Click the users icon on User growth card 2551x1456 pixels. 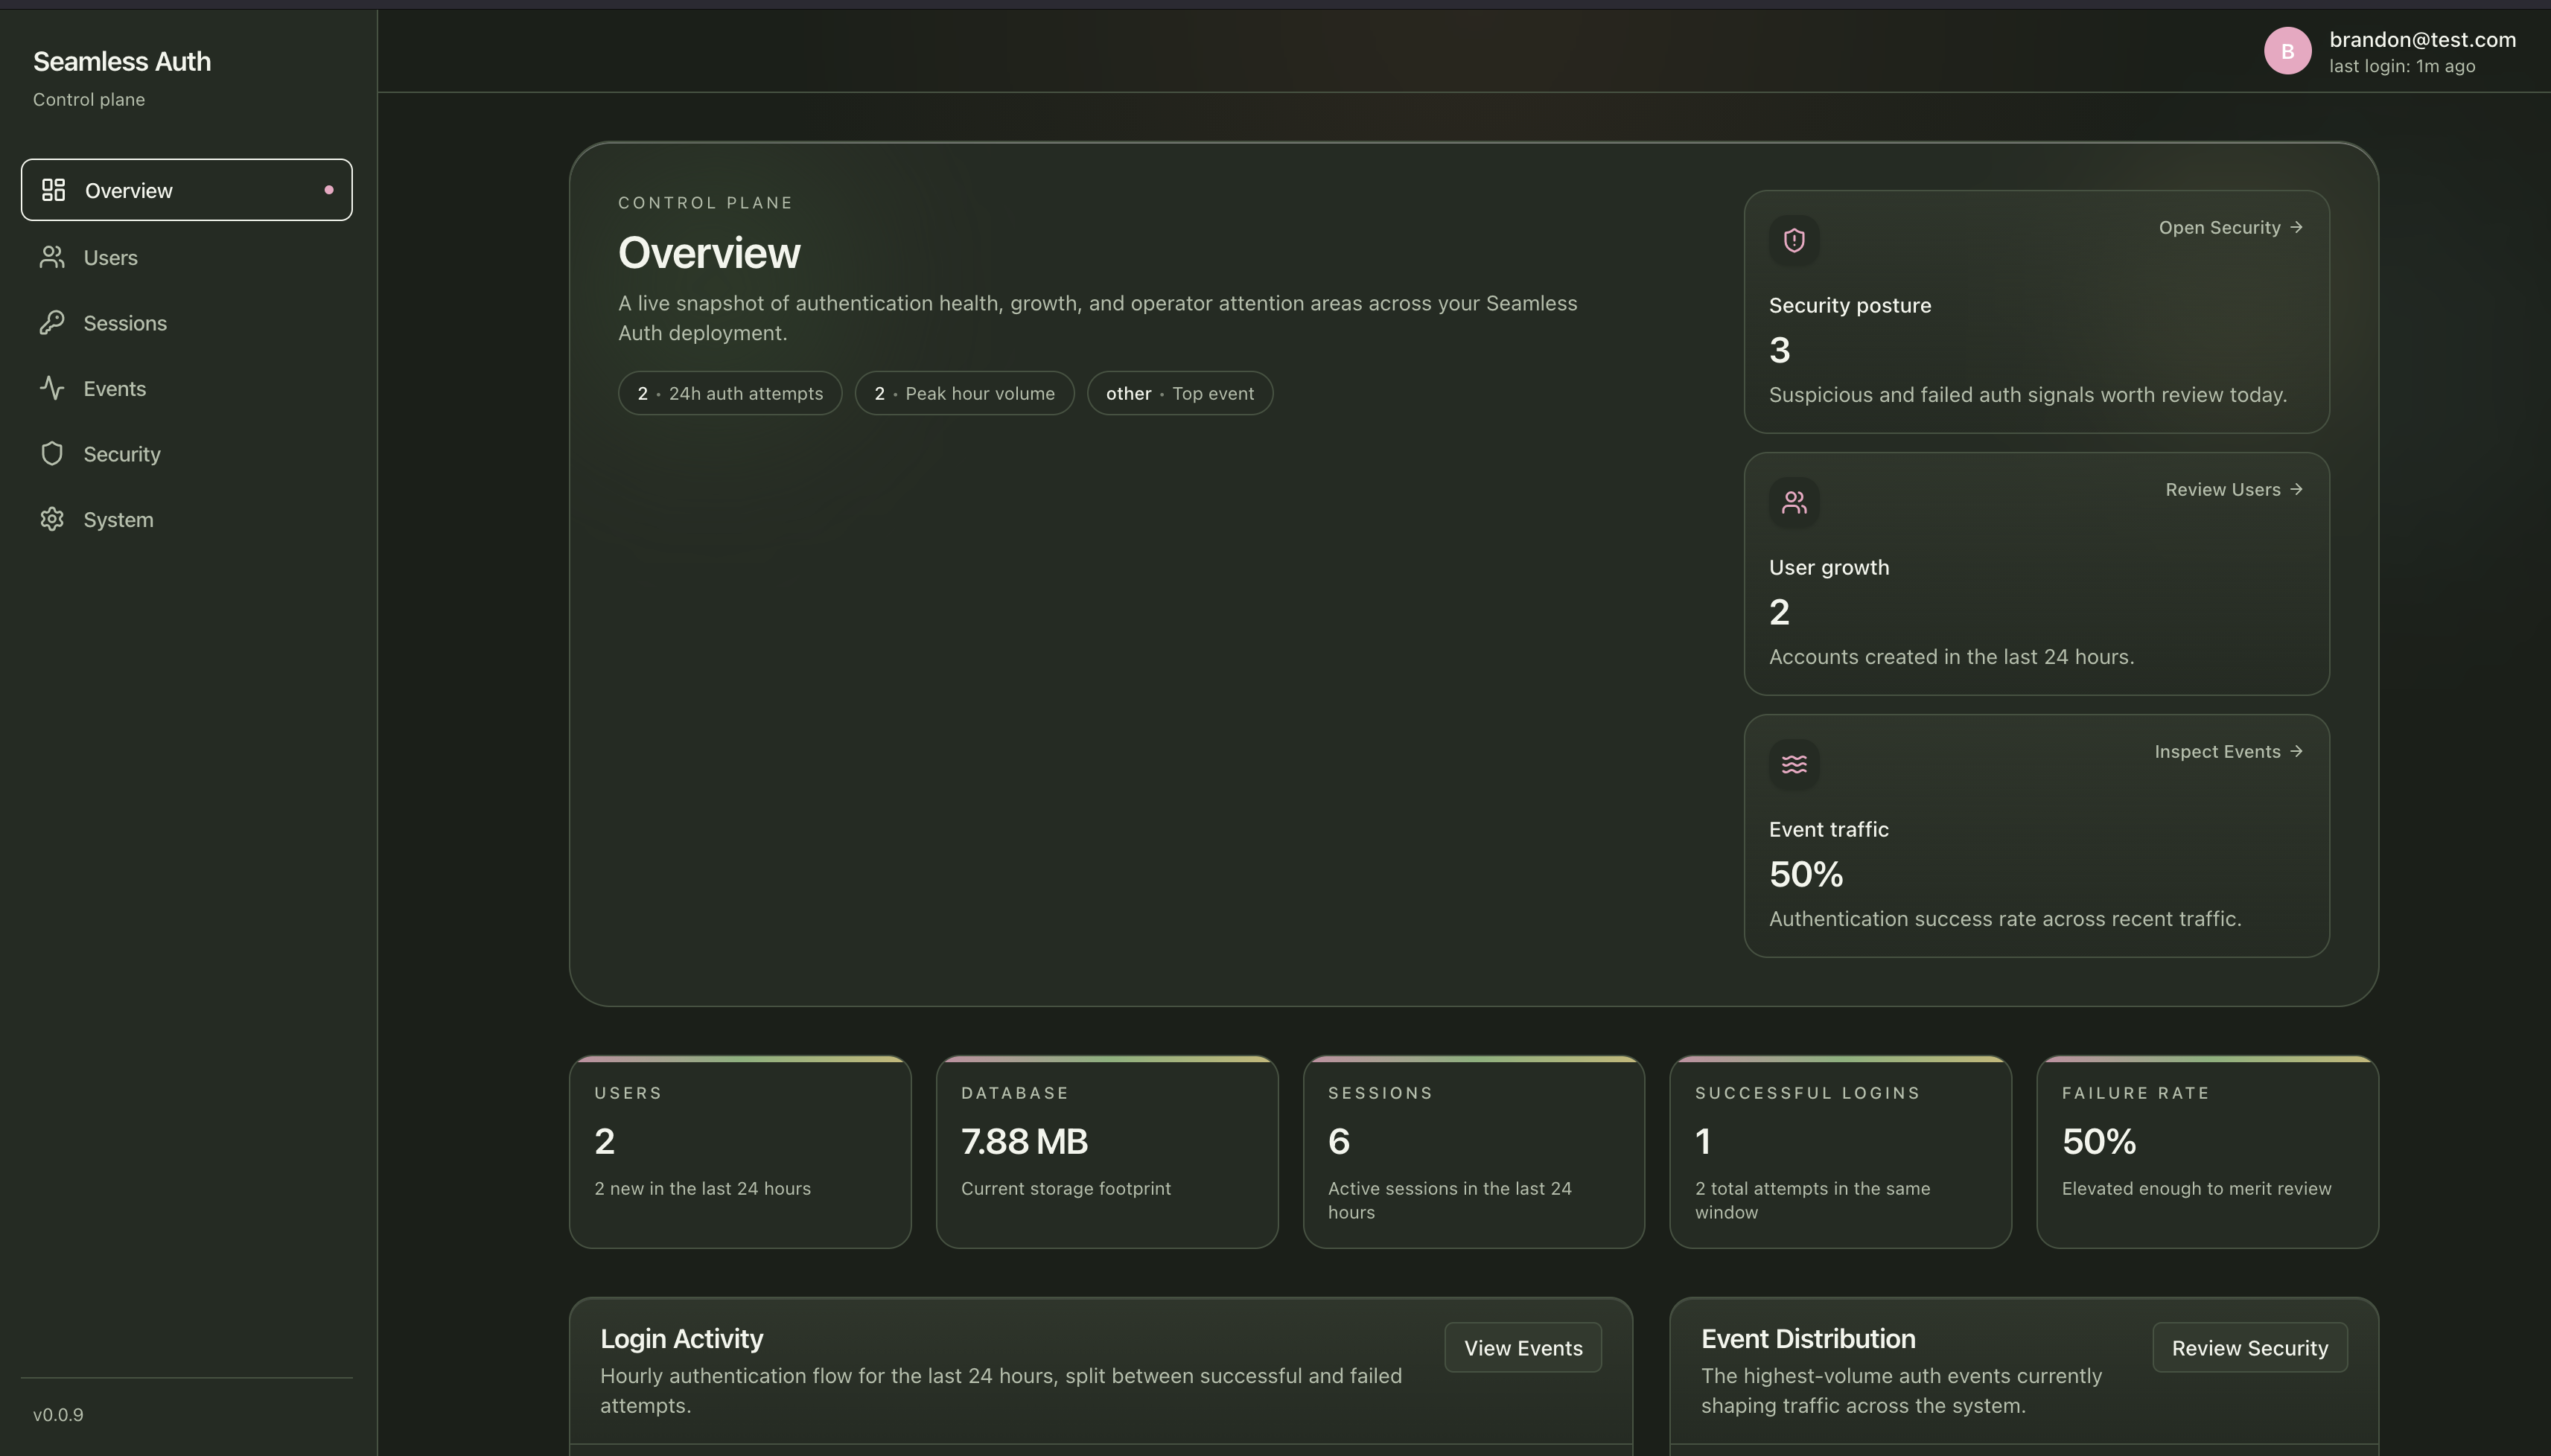(x=1794, y=503)
